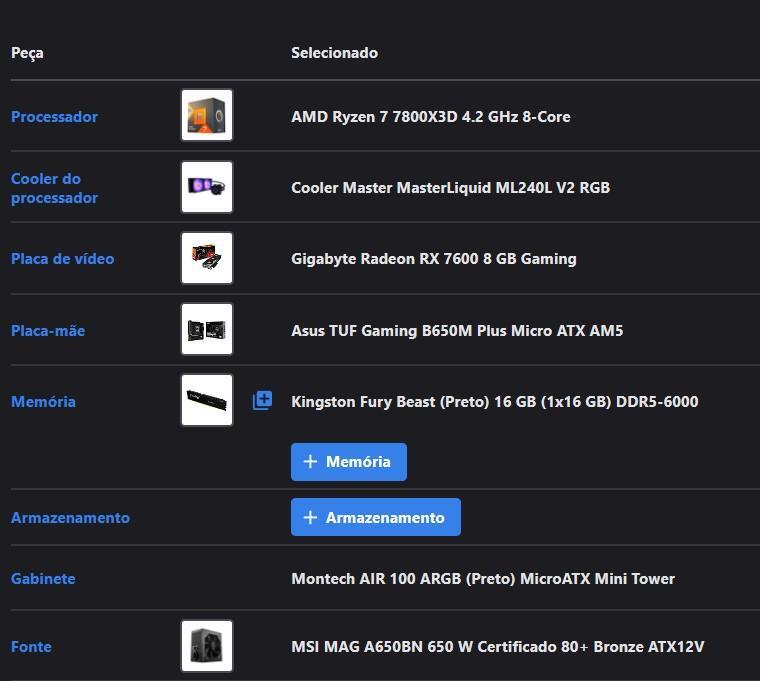Viewport: 760px width, 681px height.
Task: Click the MasterLiquid ML240L cooler thumbnail
Action: (x=207, y=187)
